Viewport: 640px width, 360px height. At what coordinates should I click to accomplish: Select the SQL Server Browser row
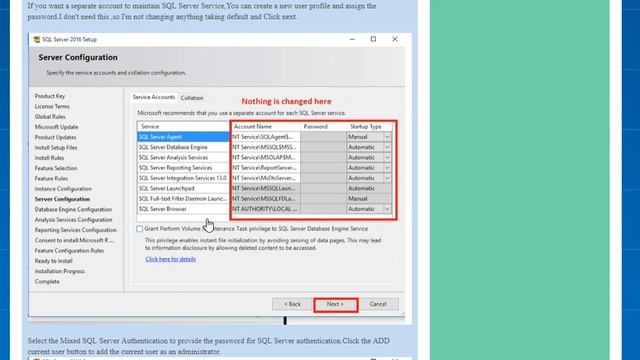point(183,209)
